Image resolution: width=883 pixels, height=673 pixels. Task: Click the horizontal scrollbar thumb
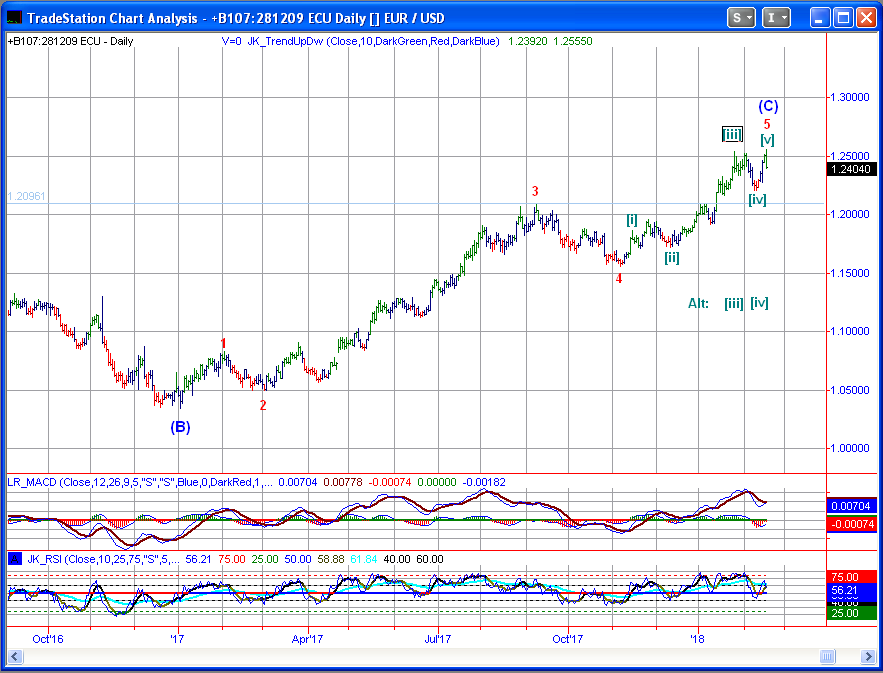point(827,656)
